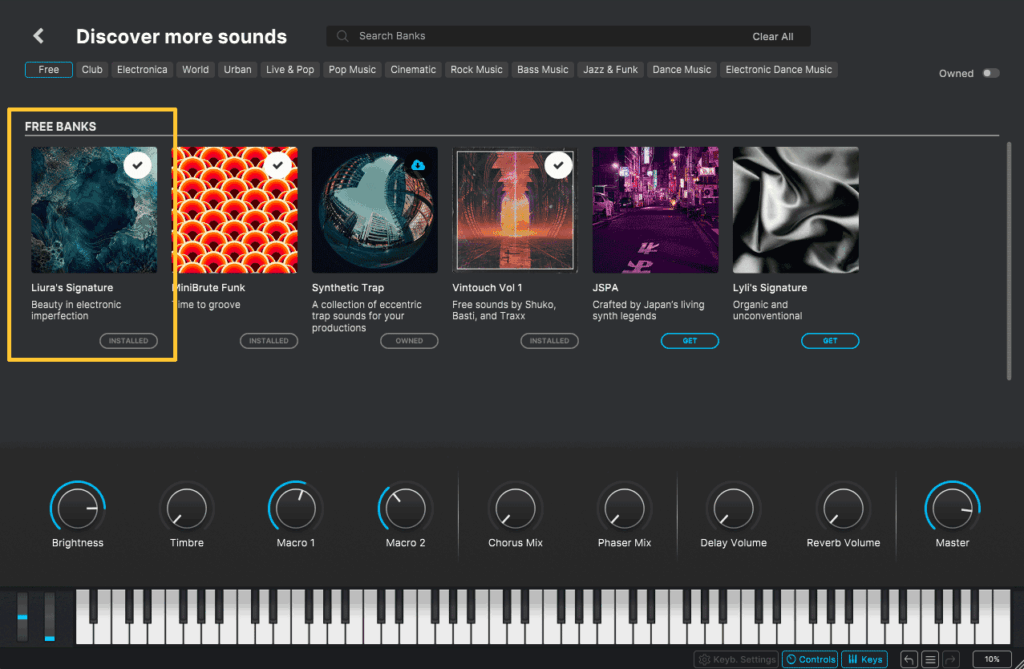This screenshot has width=1024, height=669.
Task: Open Keyb. Settings in the bottom bar
Action: point(737,659)
